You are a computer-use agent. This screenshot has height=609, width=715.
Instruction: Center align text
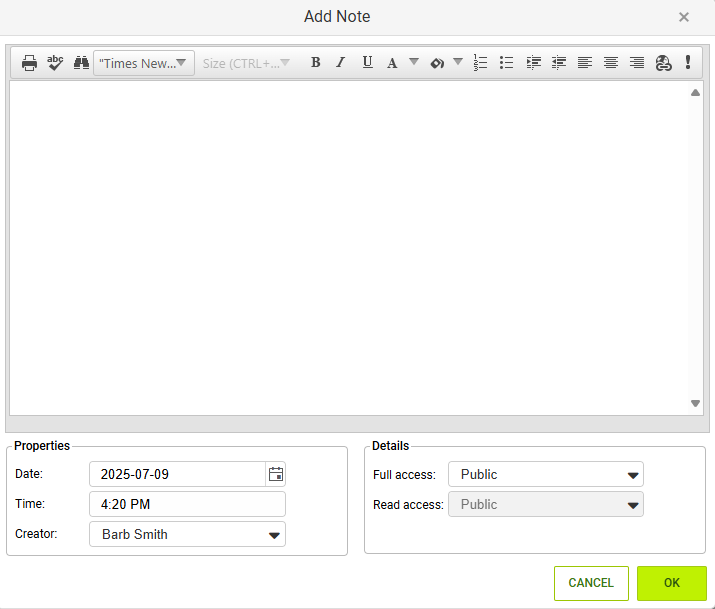click(611, 62)
